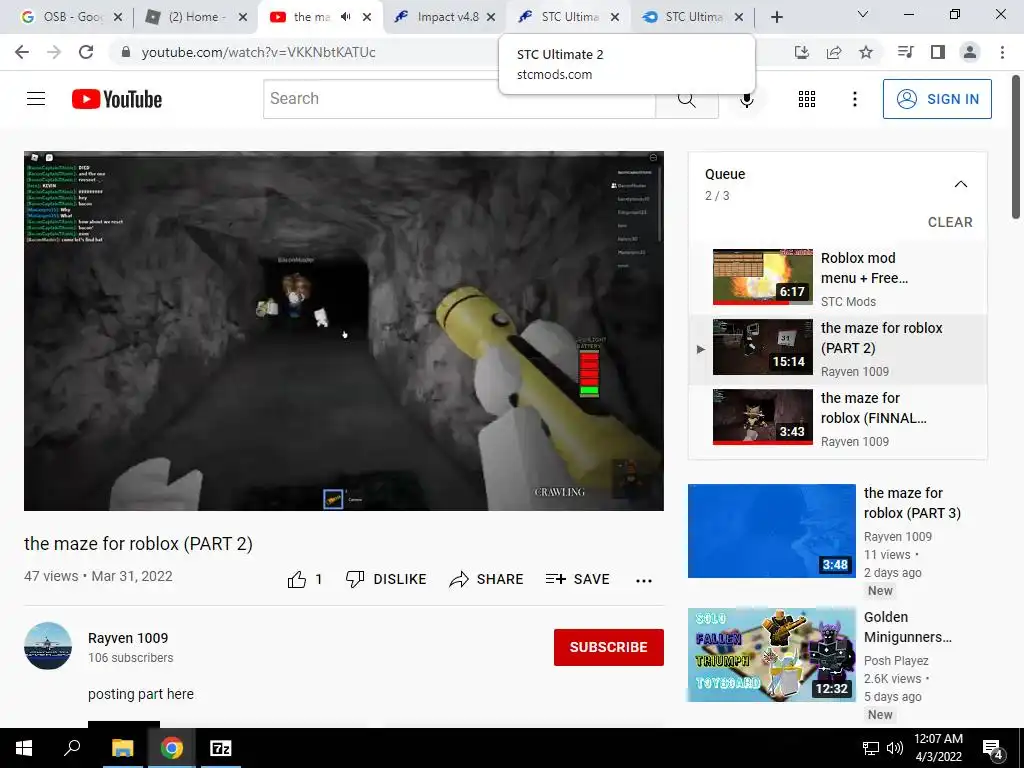Image resolution: width=1024 pixels, height=768 pixels.
Task: Toggle Chrome side panel
Action: 938,52
